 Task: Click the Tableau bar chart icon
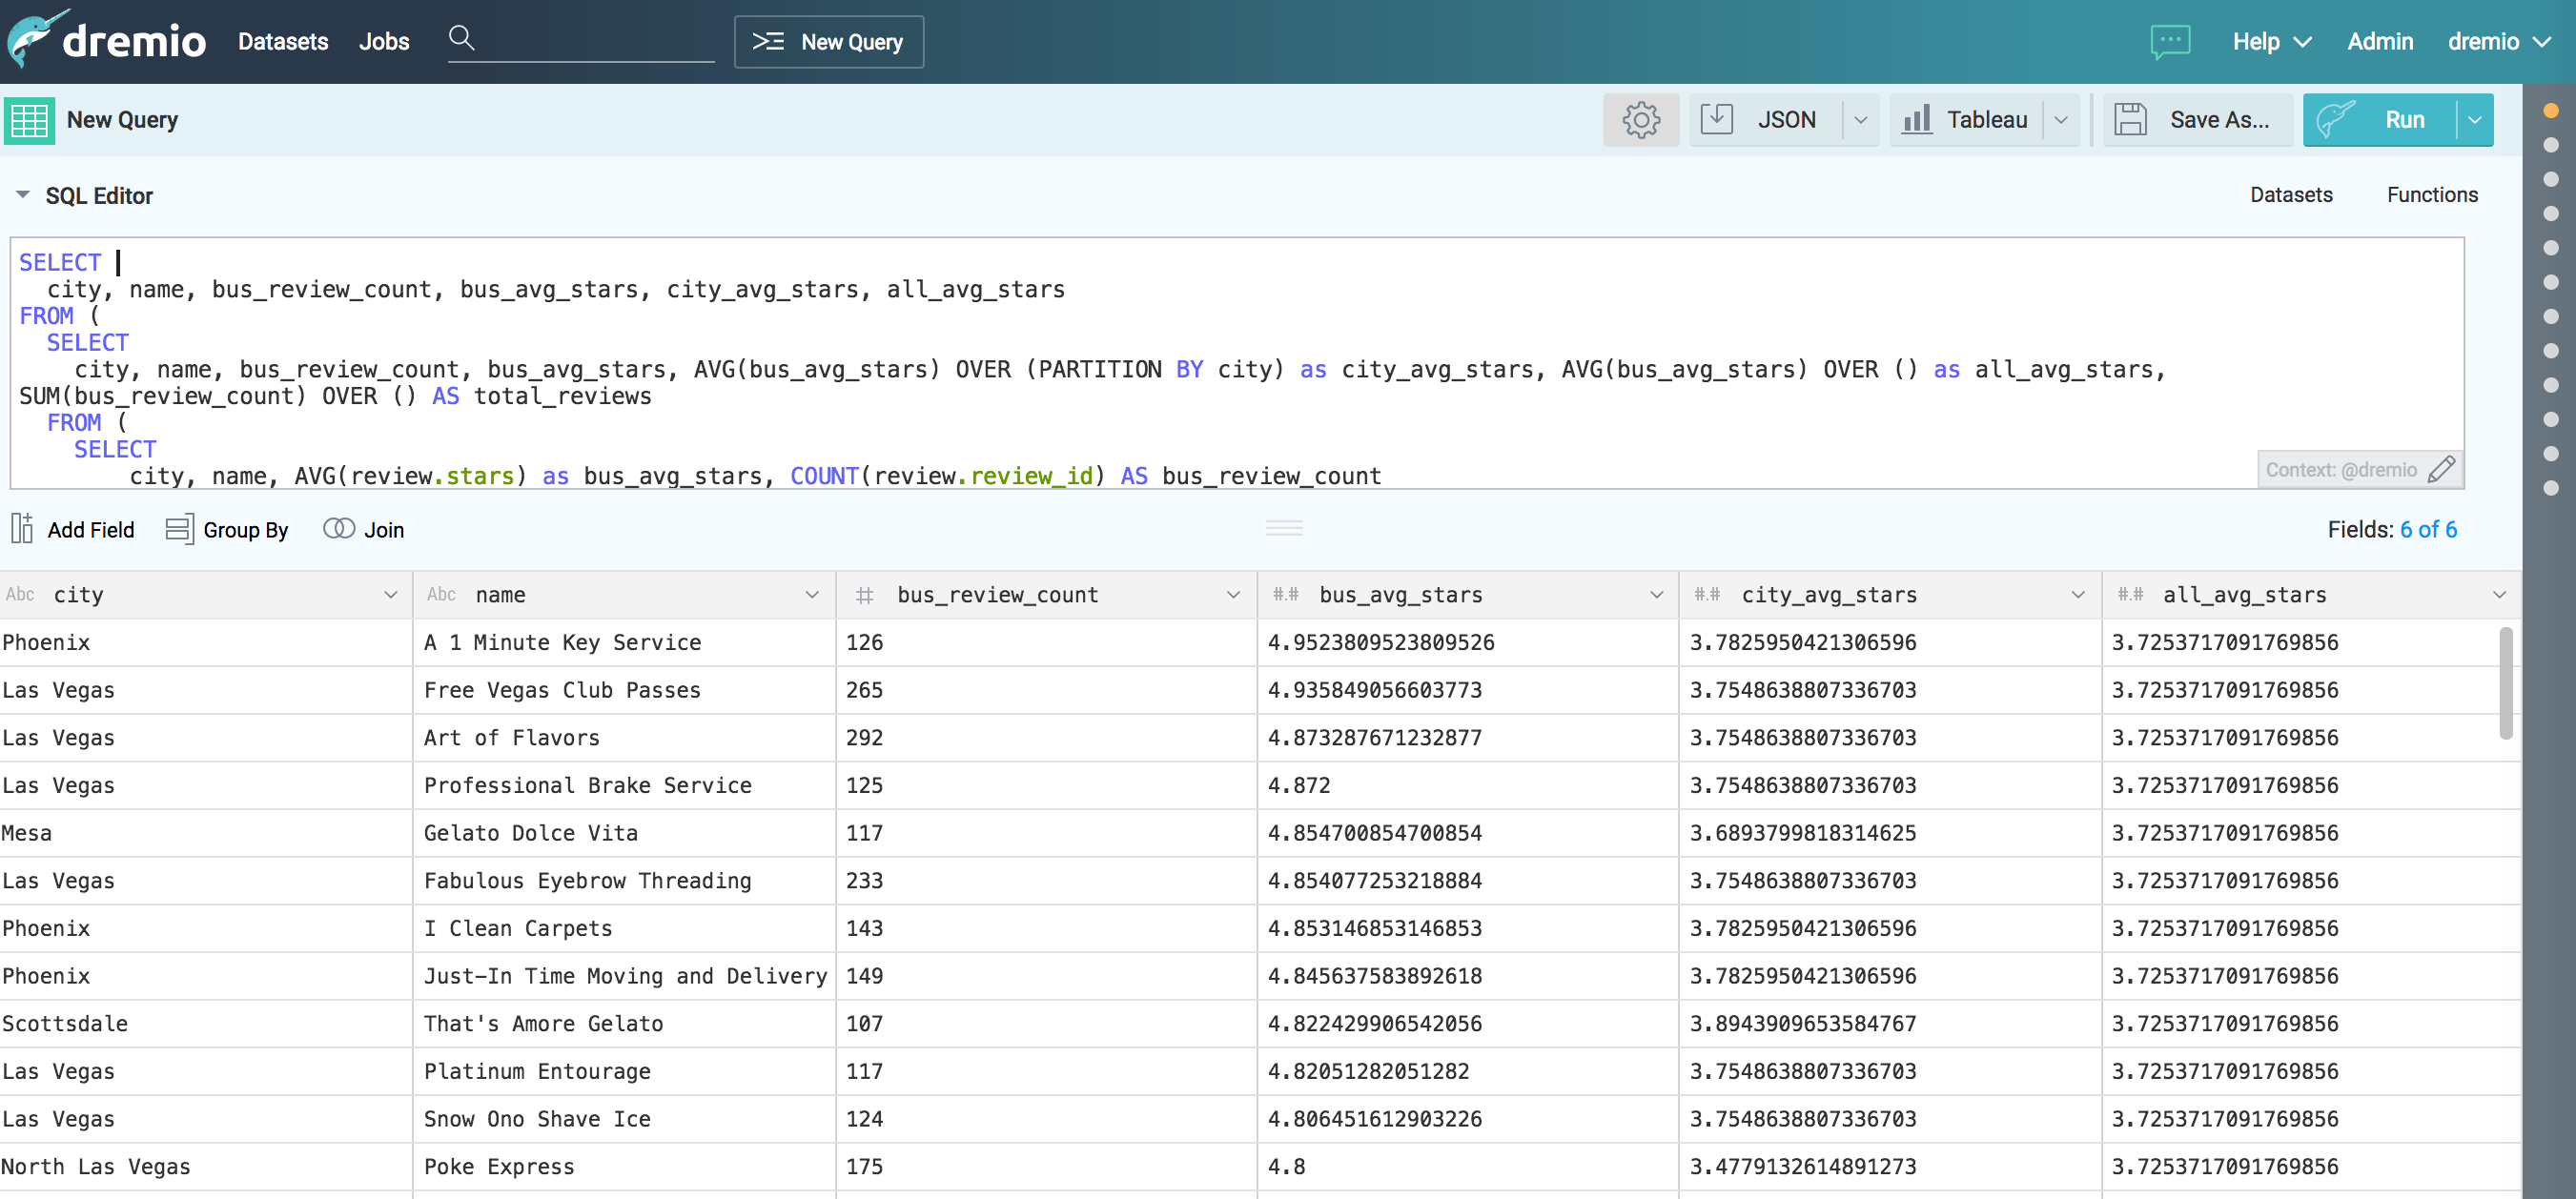tap(1916, 119)
